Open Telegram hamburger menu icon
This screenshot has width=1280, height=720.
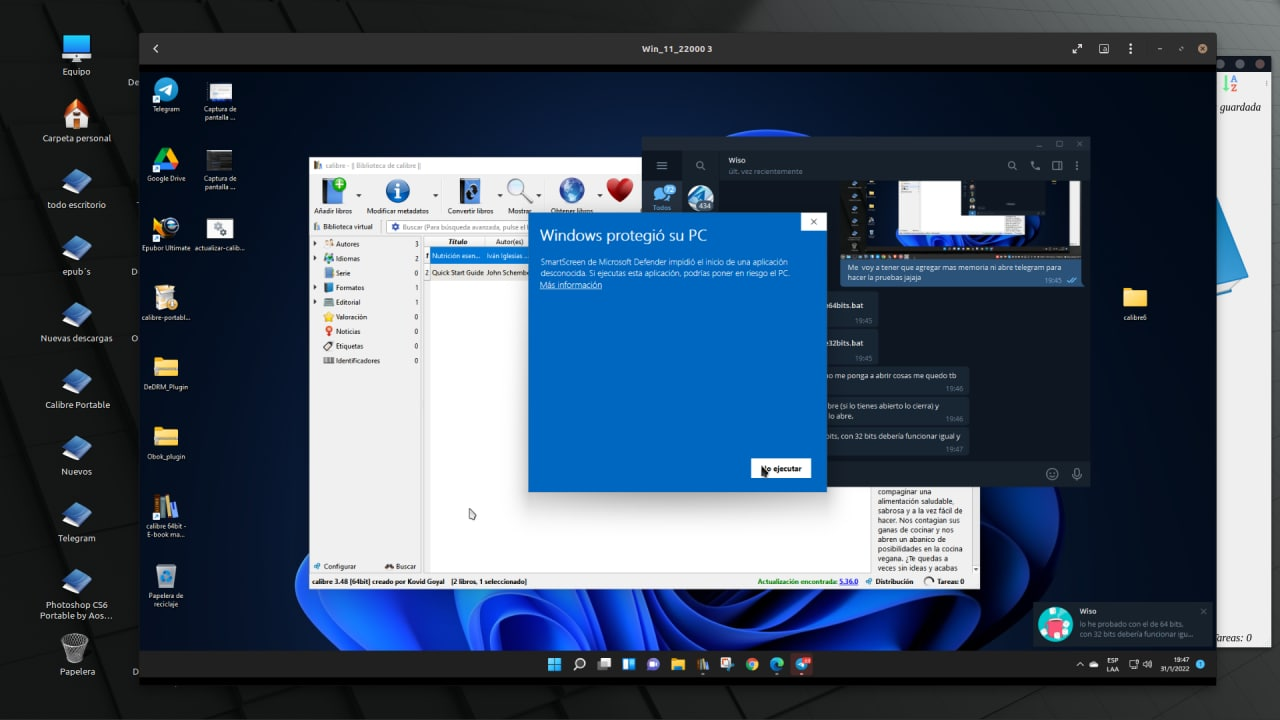tap(661, 166)
